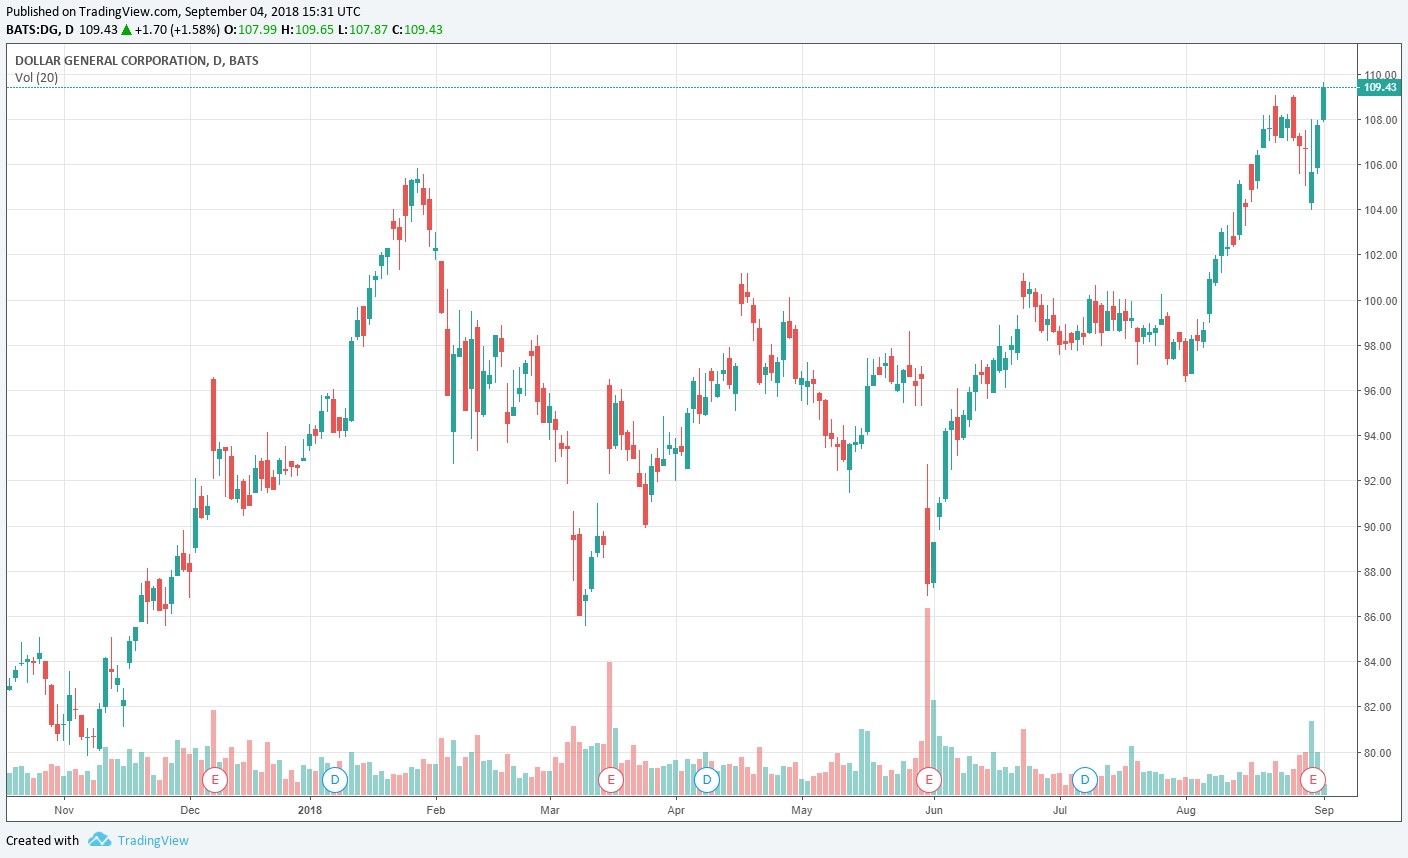Click the 106.00 price axis label
1408x858 pixels.
(1381, 165)
